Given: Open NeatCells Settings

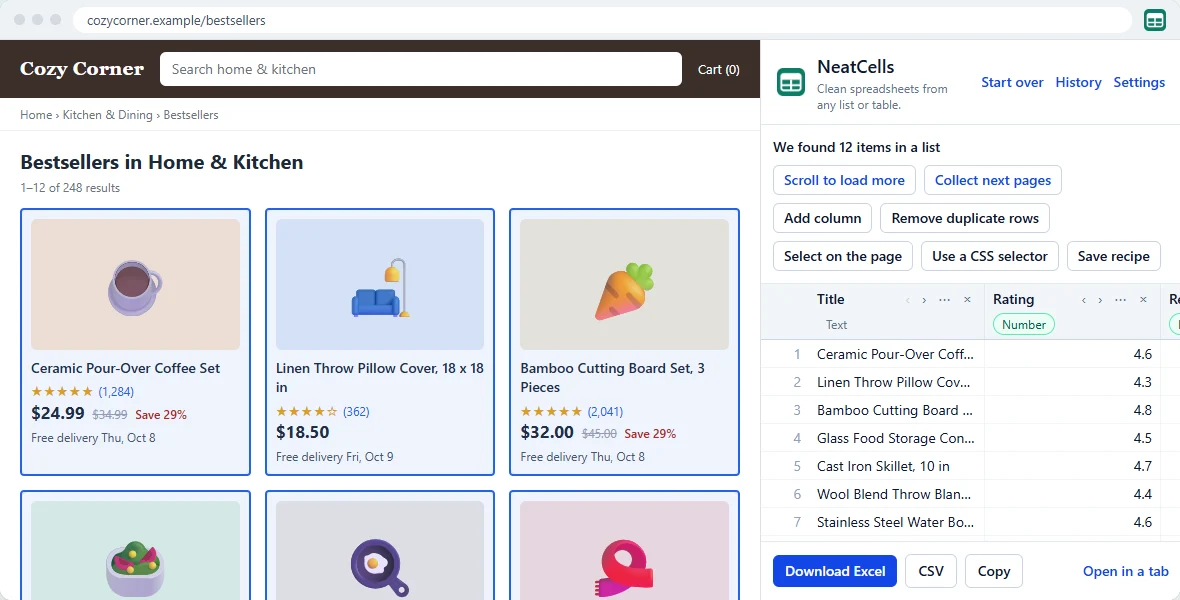Looking at the screenshot, I should pos(1139,82).
